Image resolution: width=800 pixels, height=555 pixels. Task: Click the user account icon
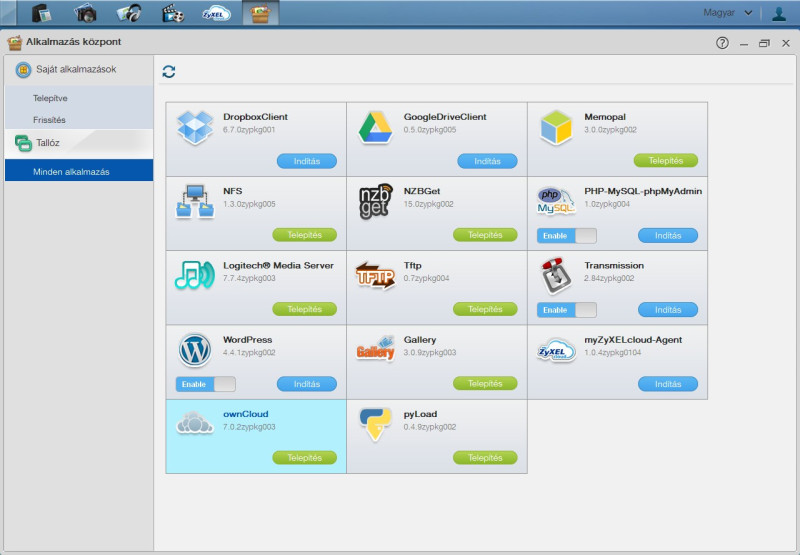(779, 13)
